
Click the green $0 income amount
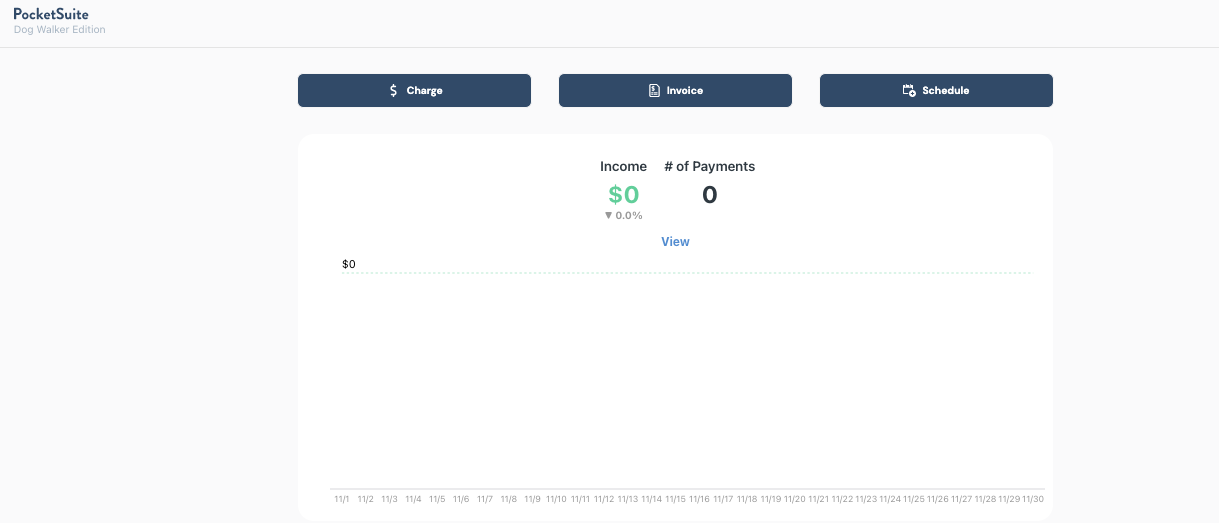(x=623, y=194)
